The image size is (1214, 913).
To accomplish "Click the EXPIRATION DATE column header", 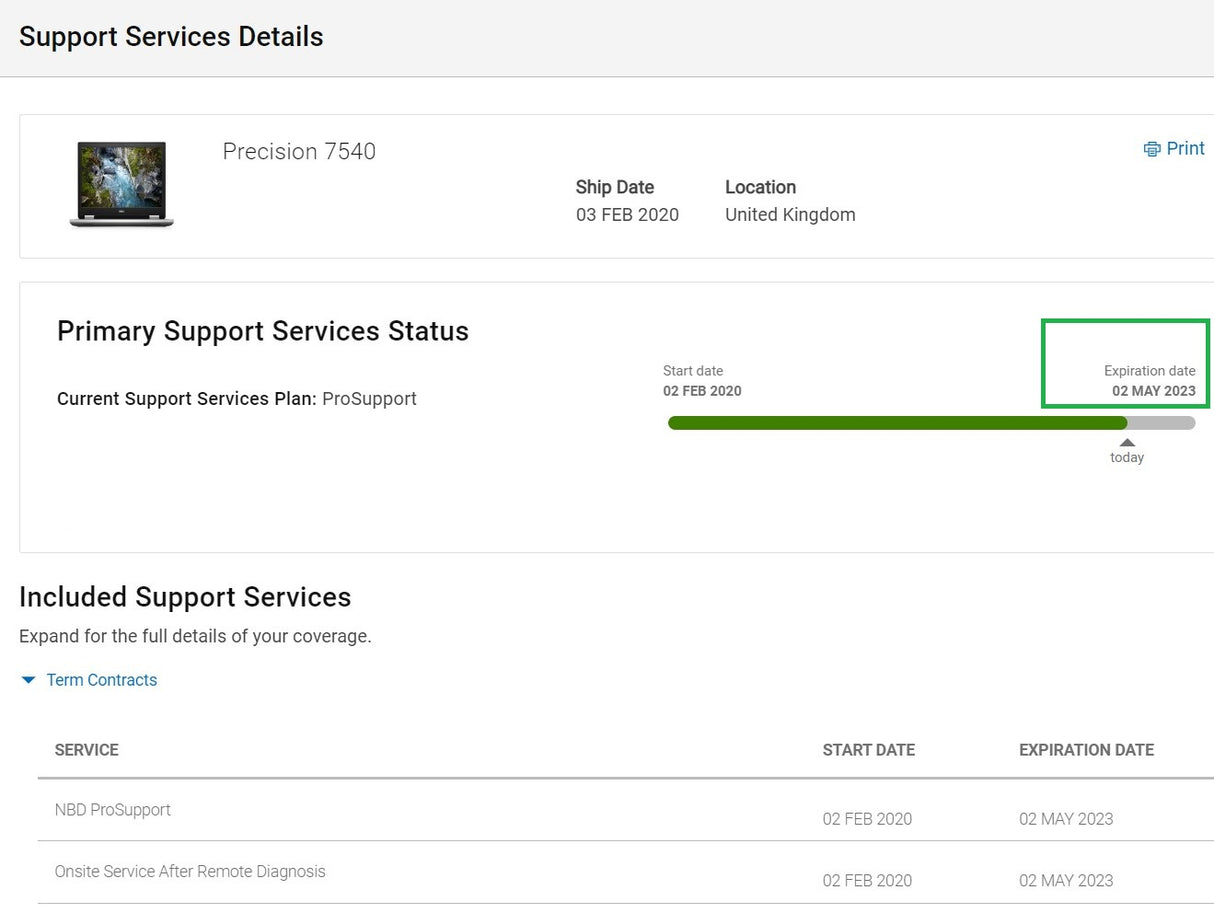I will [x=1086, y=750].
